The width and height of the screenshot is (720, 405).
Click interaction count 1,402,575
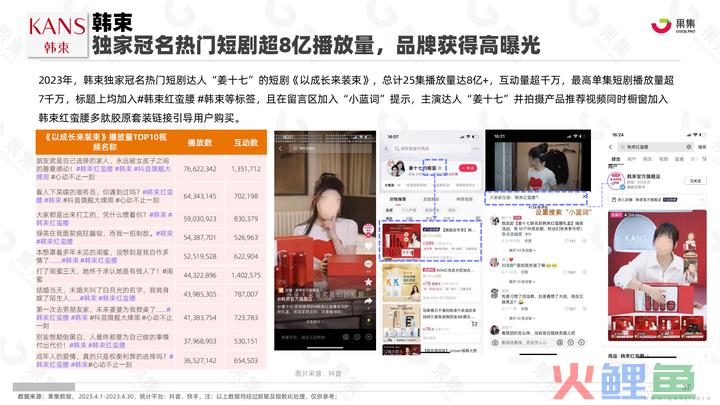click(x=246, y=275)
